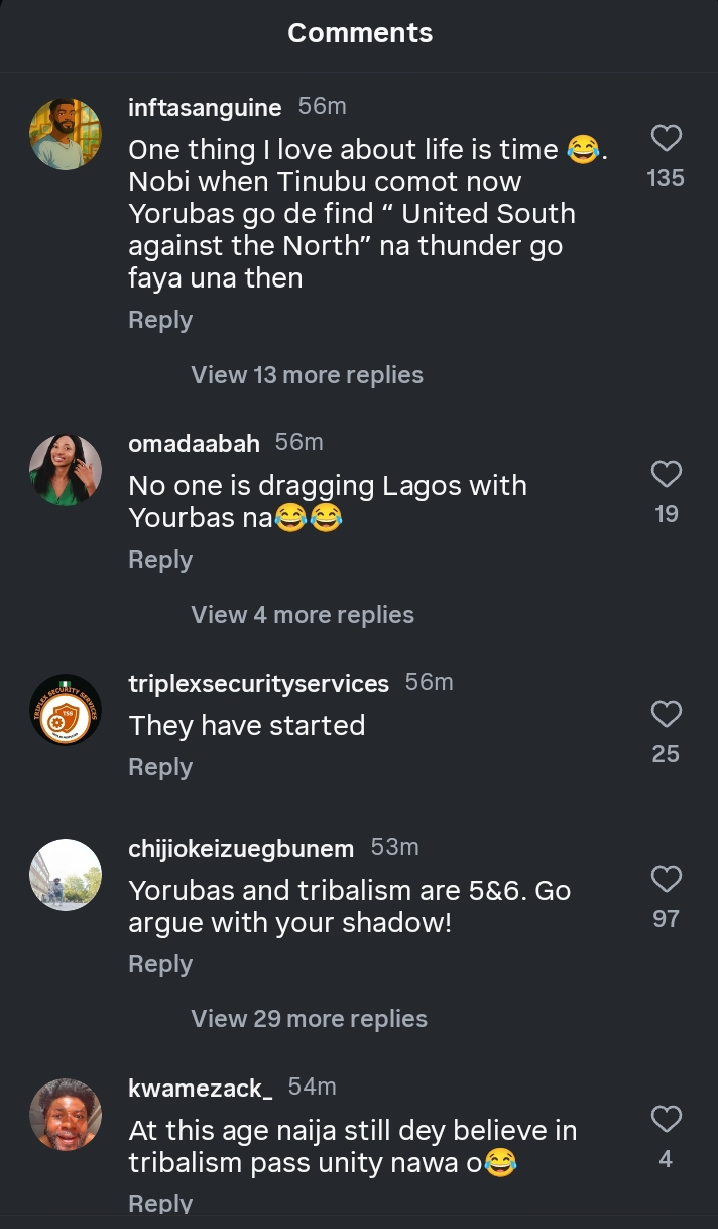Open the triplexsecurityservices username link

click(x=258, y=684)
